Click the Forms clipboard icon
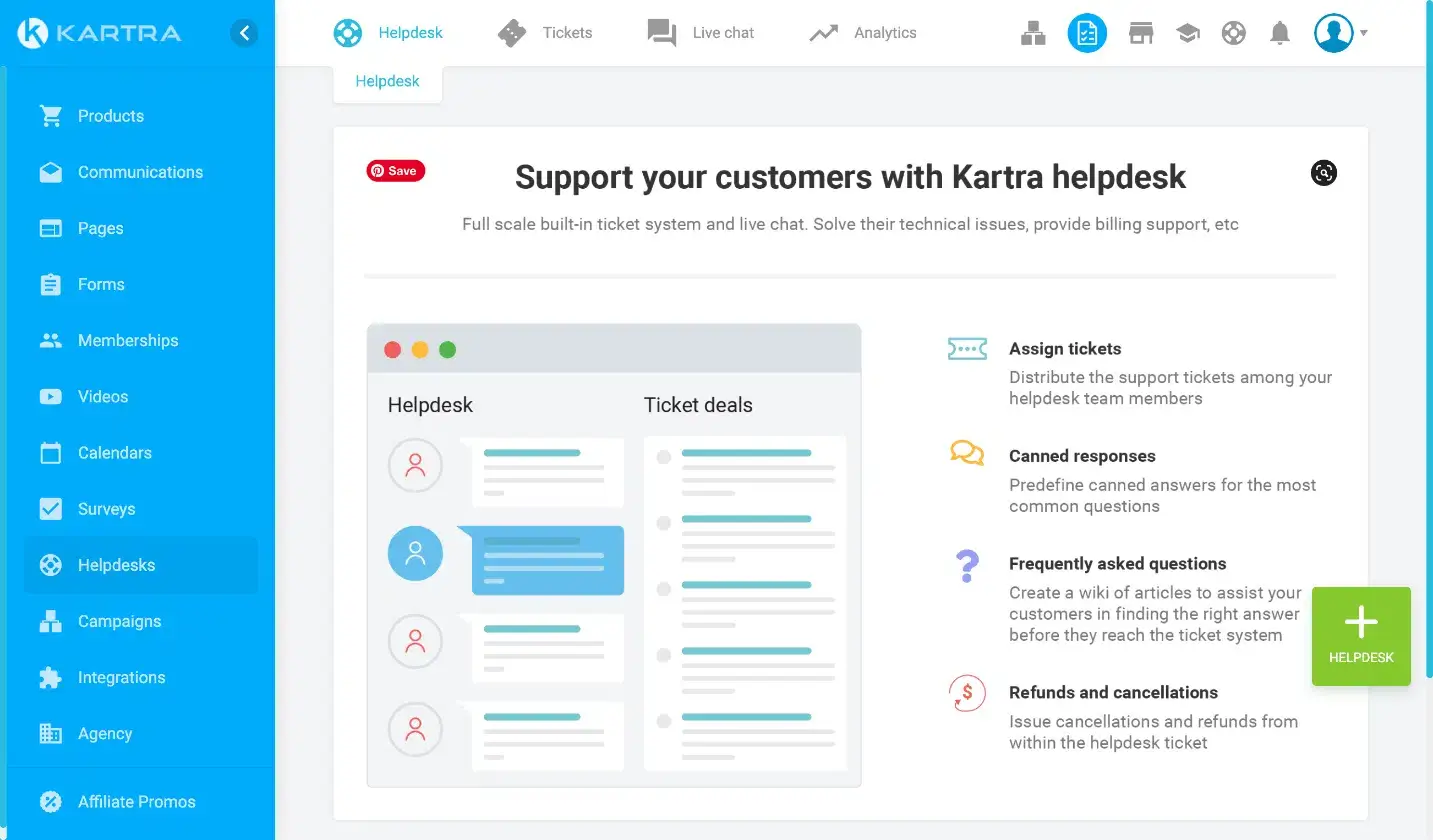 [50, 284]
